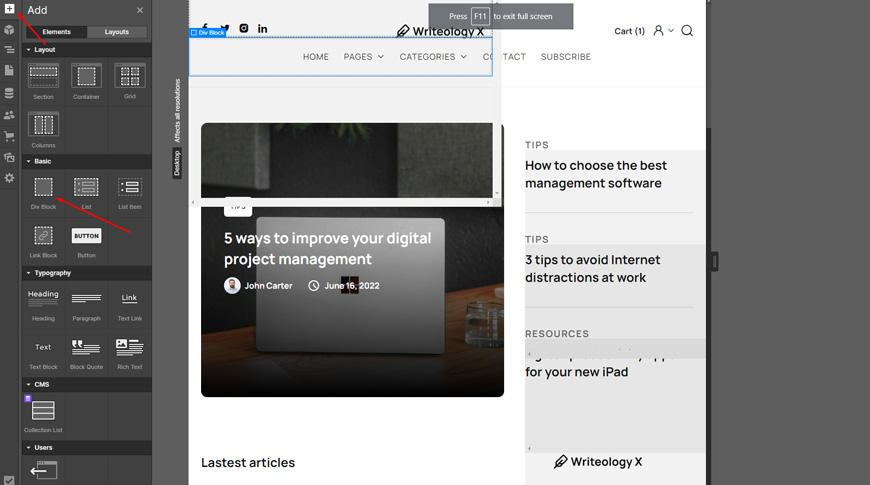Click the Div Block selection label
This screenshot has height=485, width=870.
coord(208,33)
